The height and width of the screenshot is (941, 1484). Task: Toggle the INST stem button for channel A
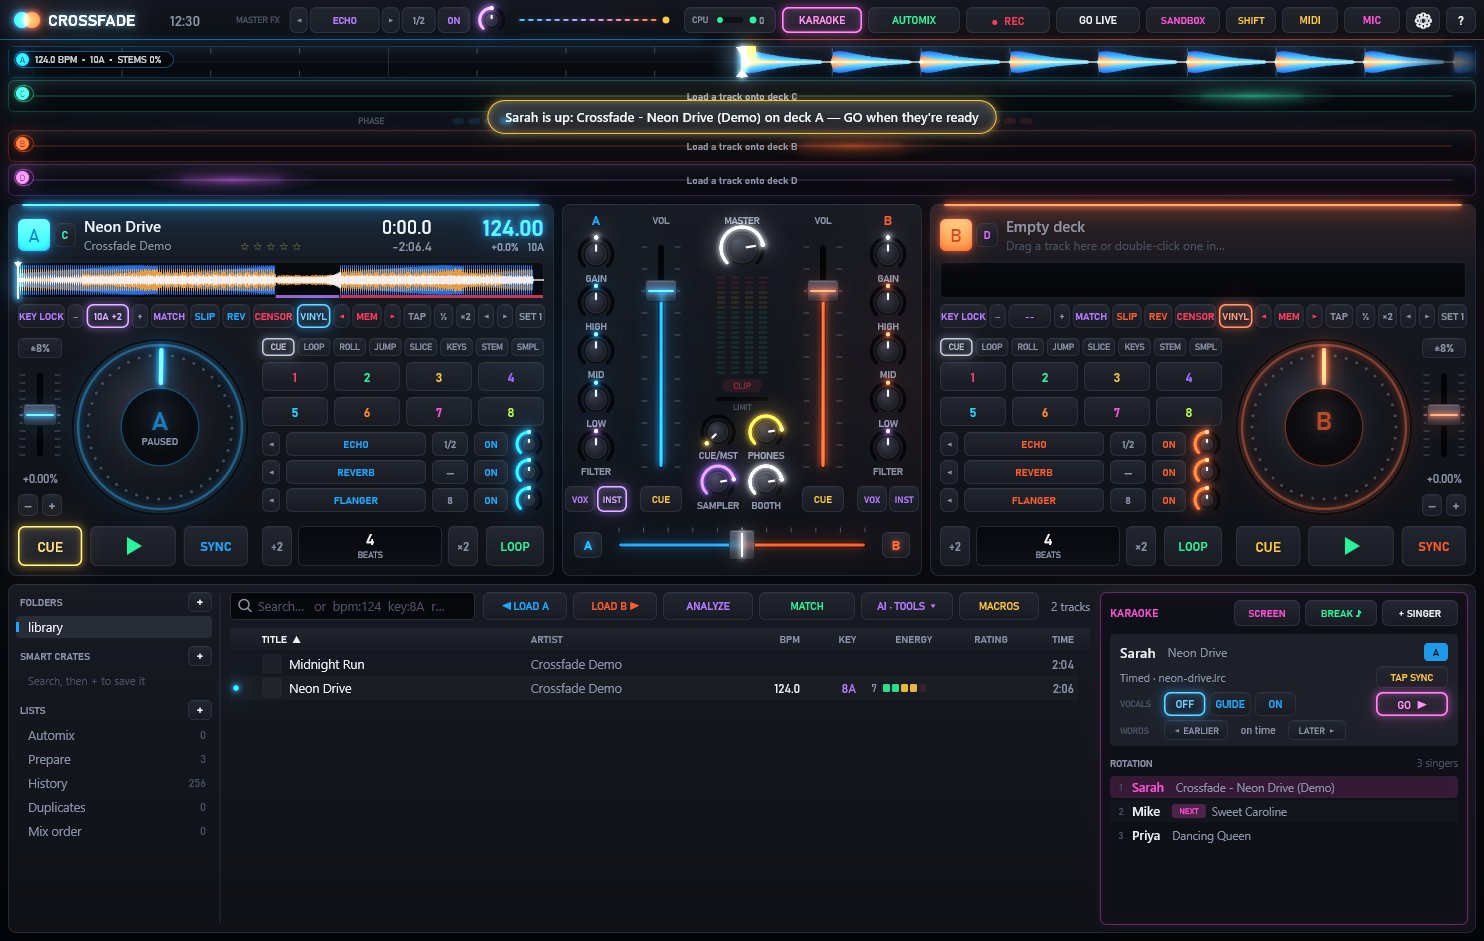pos(612,499)
